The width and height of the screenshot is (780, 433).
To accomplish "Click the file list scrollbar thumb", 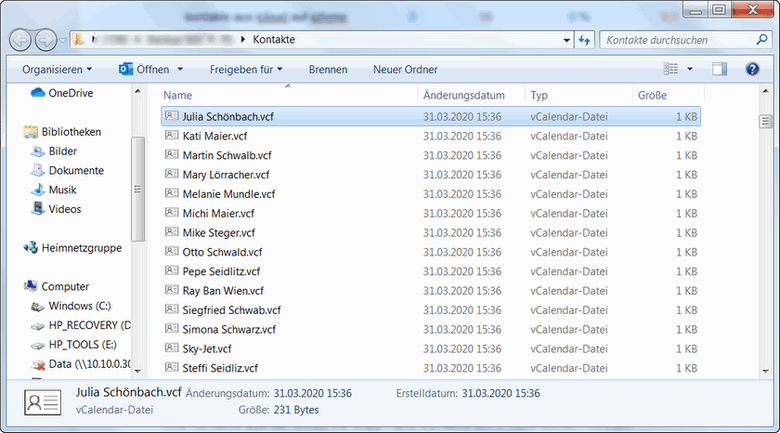I will (765, 121).
